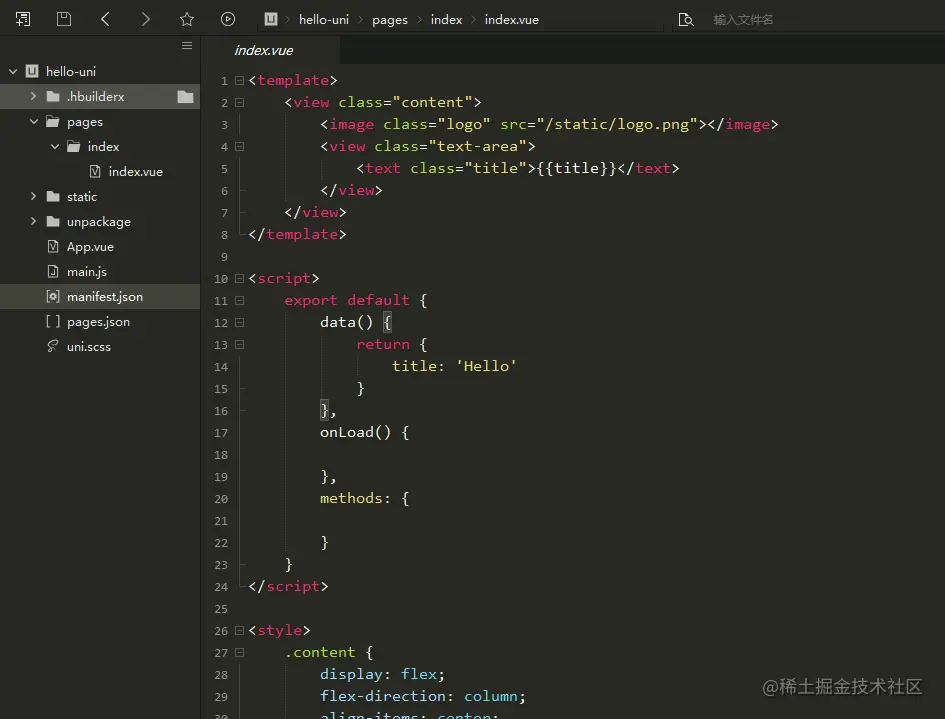Click hello-uni in the breadcrumb path
The width and height of the screenshot is (945, 719).
pyautogui.click(x=324, y=20)
